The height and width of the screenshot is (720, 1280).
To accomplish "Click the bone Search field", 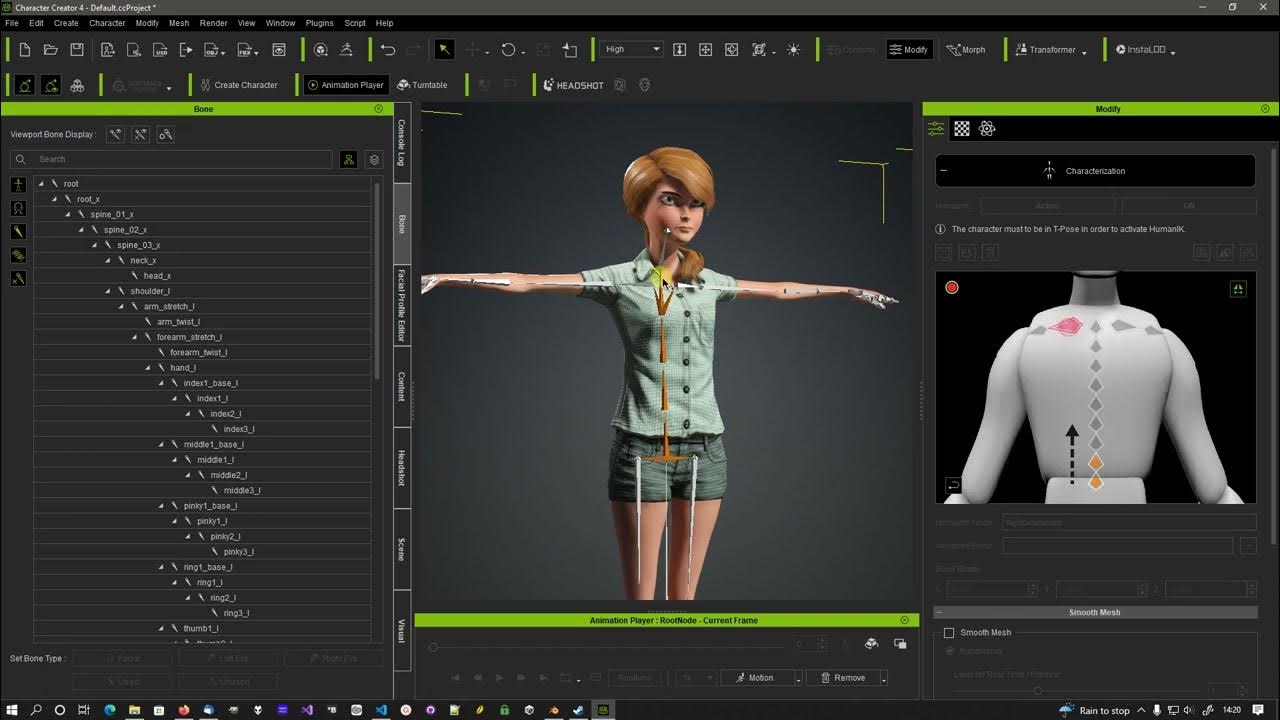I will [171, 159].
